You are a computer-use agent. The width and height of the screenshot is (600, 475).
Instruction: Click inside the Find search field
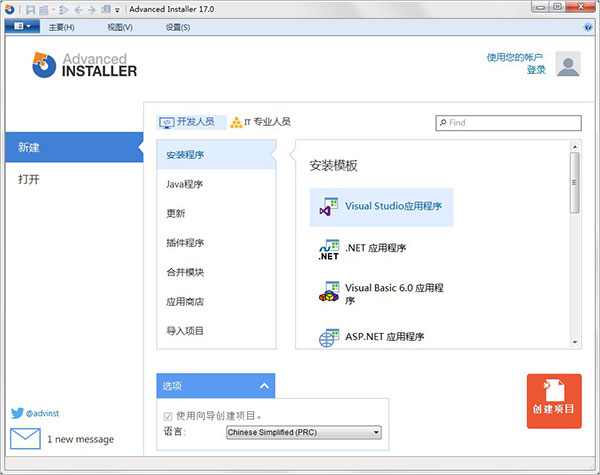coord(512,123)
